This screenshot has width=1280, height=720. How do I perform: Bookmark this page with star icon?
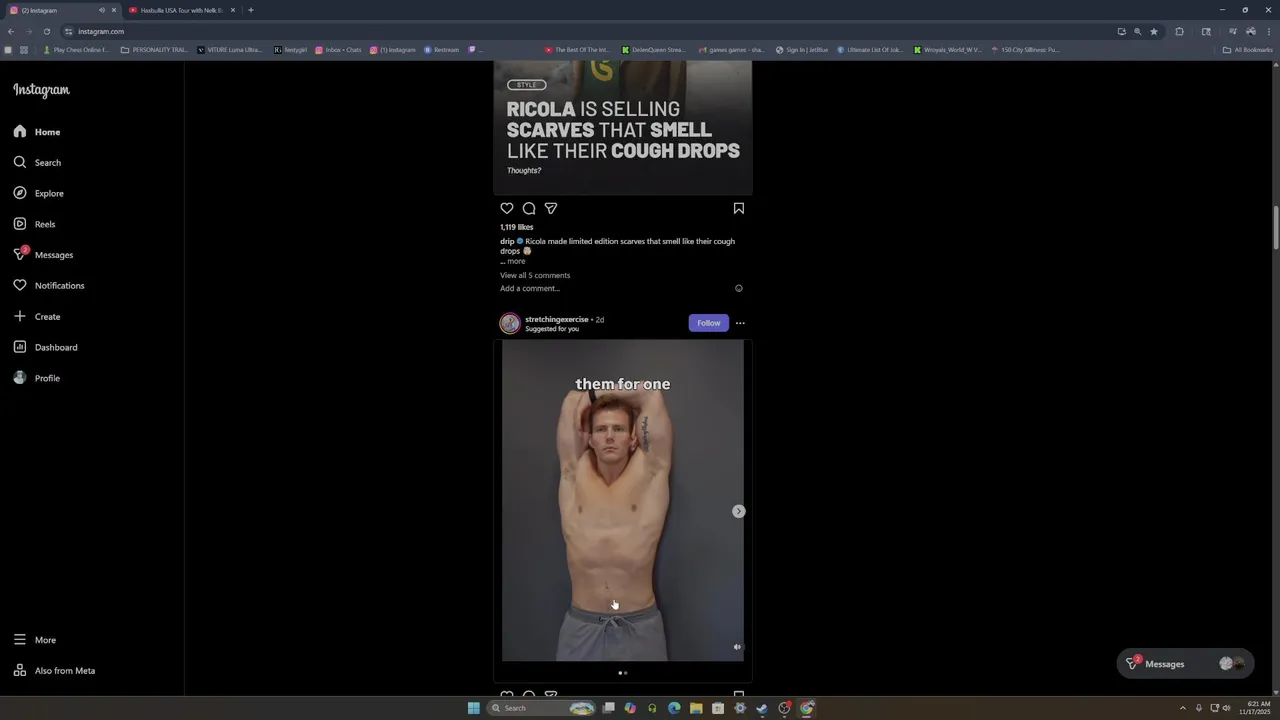coord(1154,31)
